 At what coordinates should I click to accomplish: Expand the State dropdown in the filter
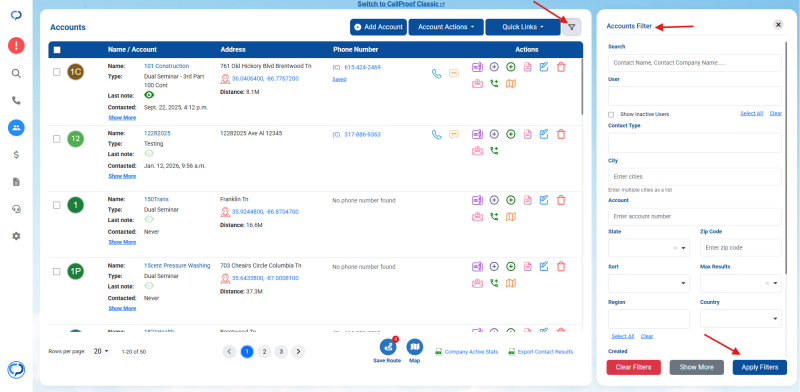point(648,248)
